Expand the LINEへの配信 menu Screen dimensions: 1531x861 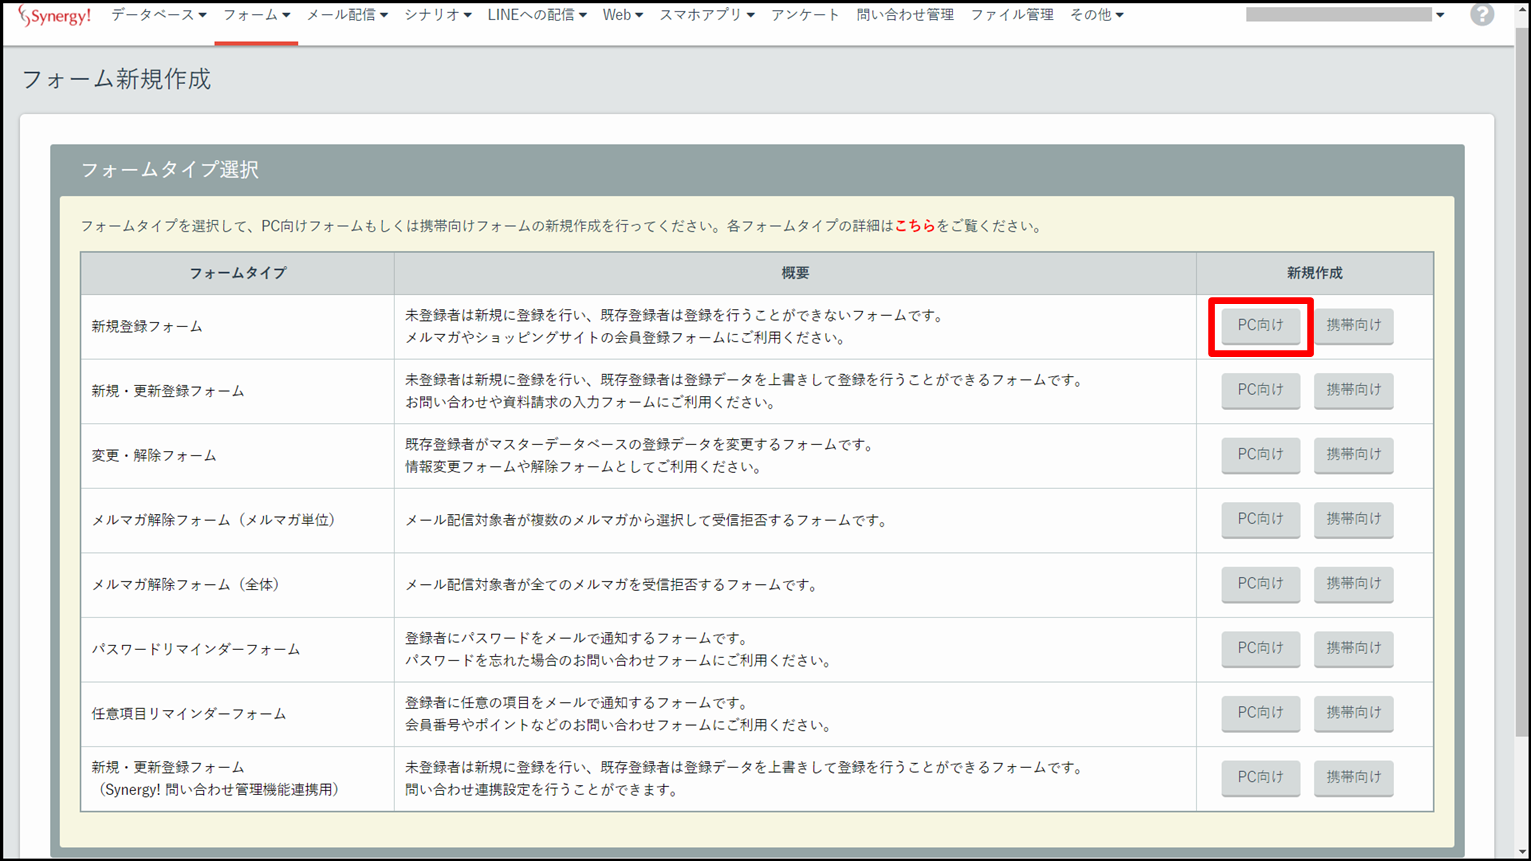536,15
